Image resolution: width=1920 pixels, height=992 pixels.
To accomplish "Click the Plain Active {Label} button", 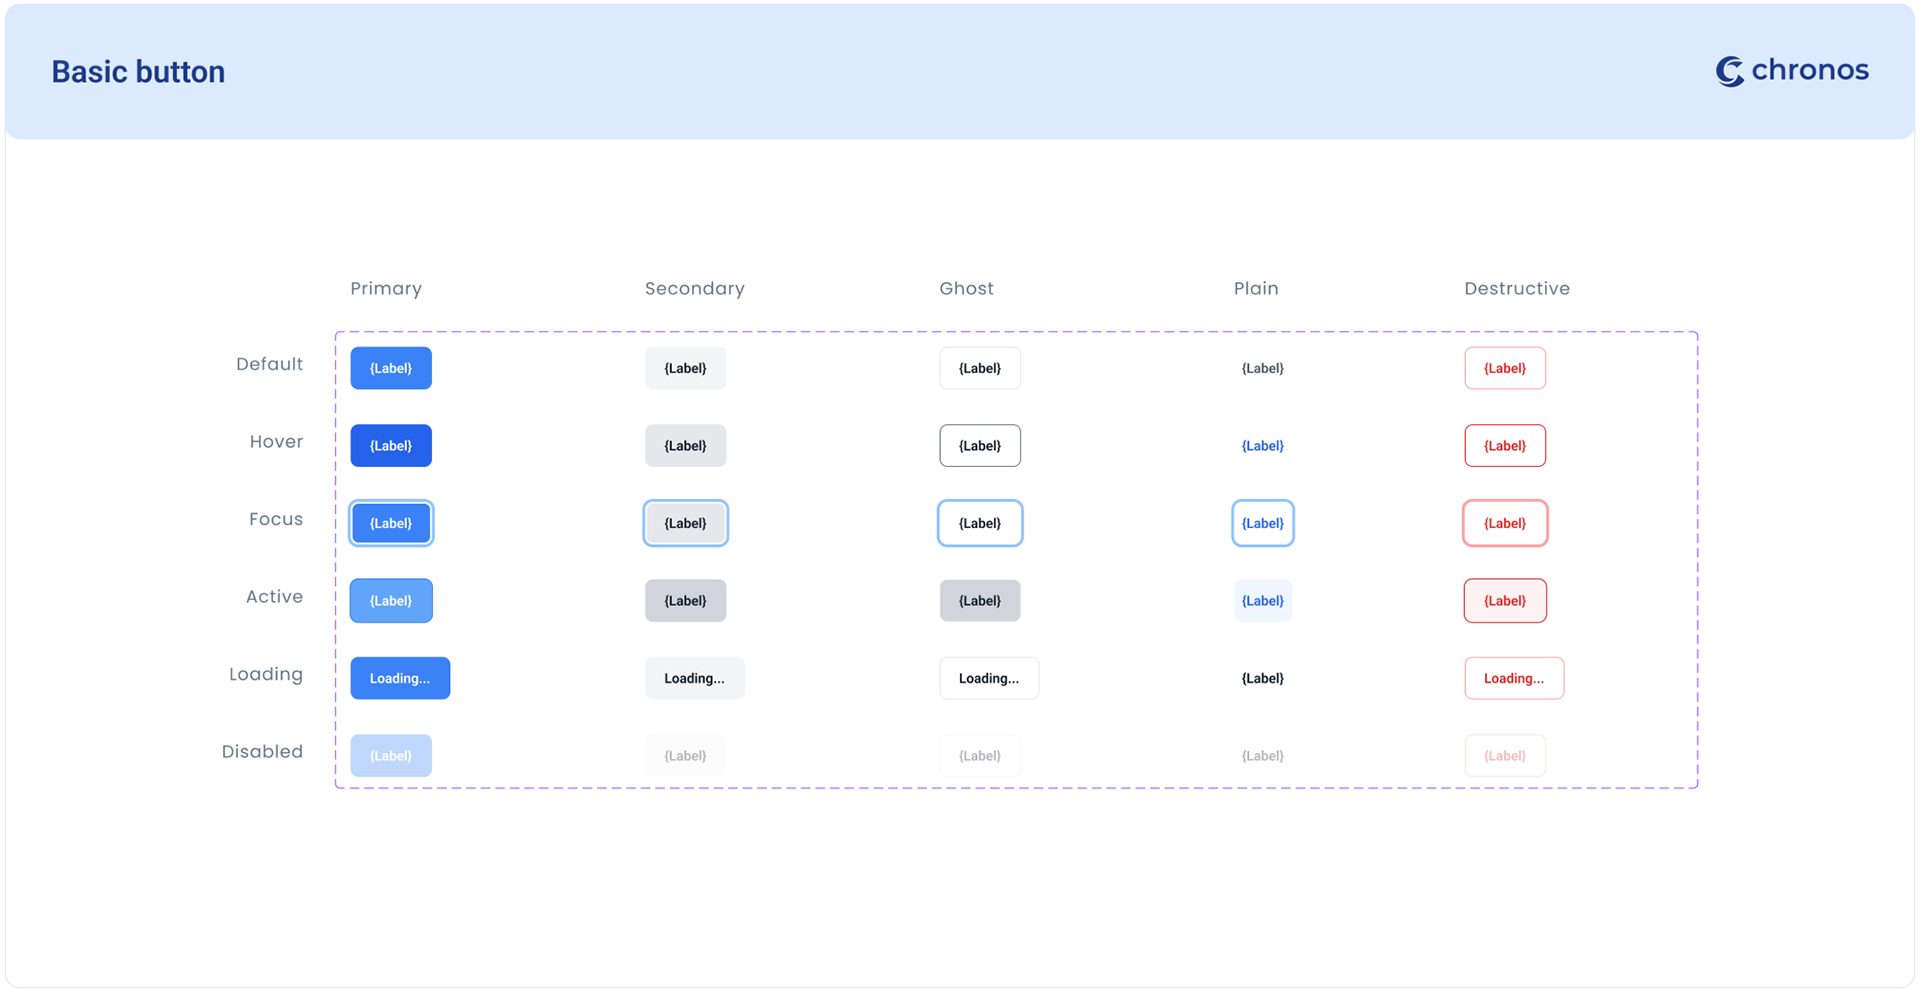I will pos(1262,601).
